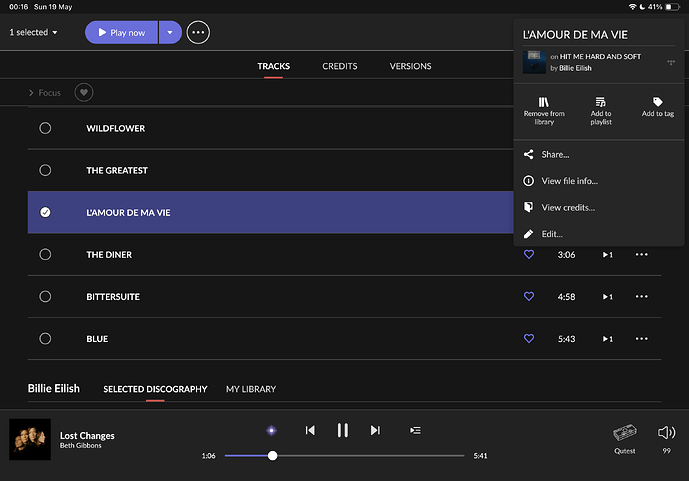Viewport: 689px width, 481px height.
Task: Open the three-dot more actions button beside Play now
Action: tap(198, 33)
